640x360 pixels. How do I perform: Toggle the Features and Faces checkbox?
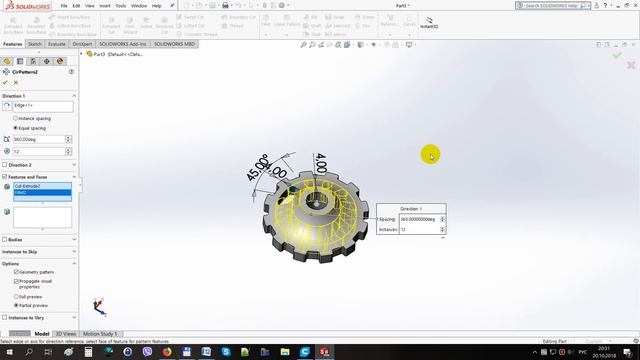pos(4,177)
